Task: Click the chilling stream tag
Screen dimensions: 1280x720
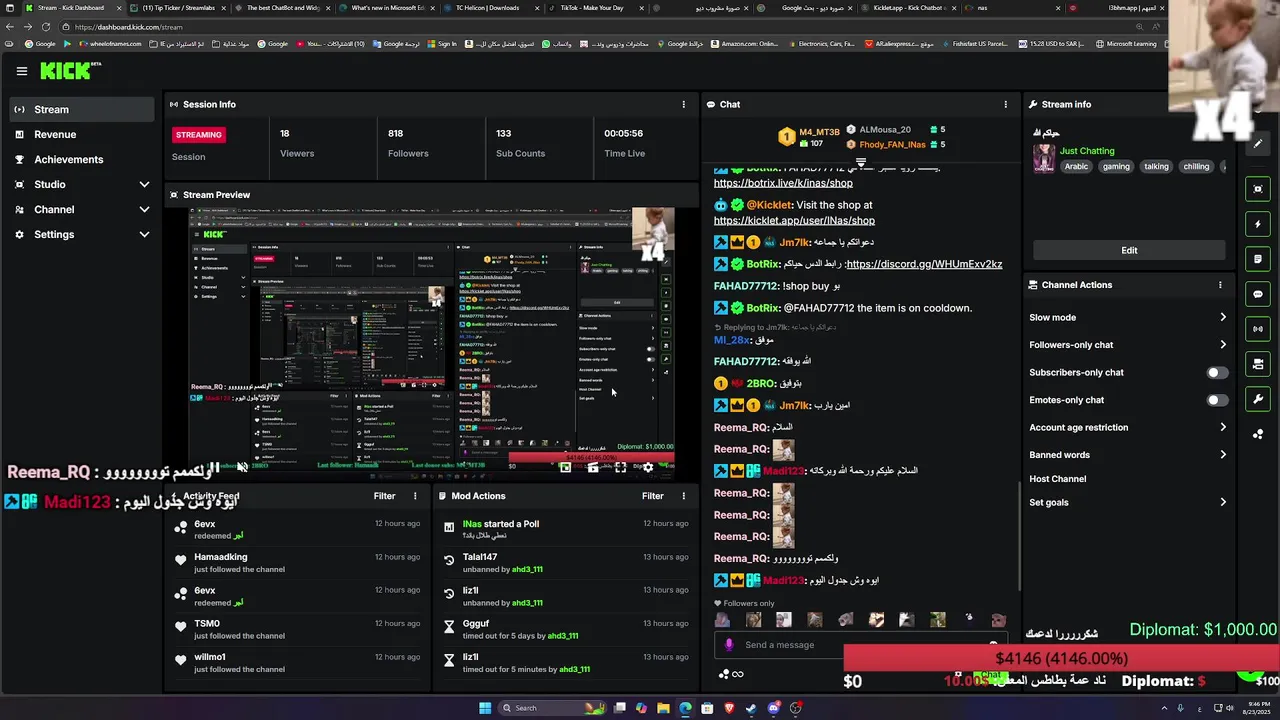Action: click(x=1196, y=167)
